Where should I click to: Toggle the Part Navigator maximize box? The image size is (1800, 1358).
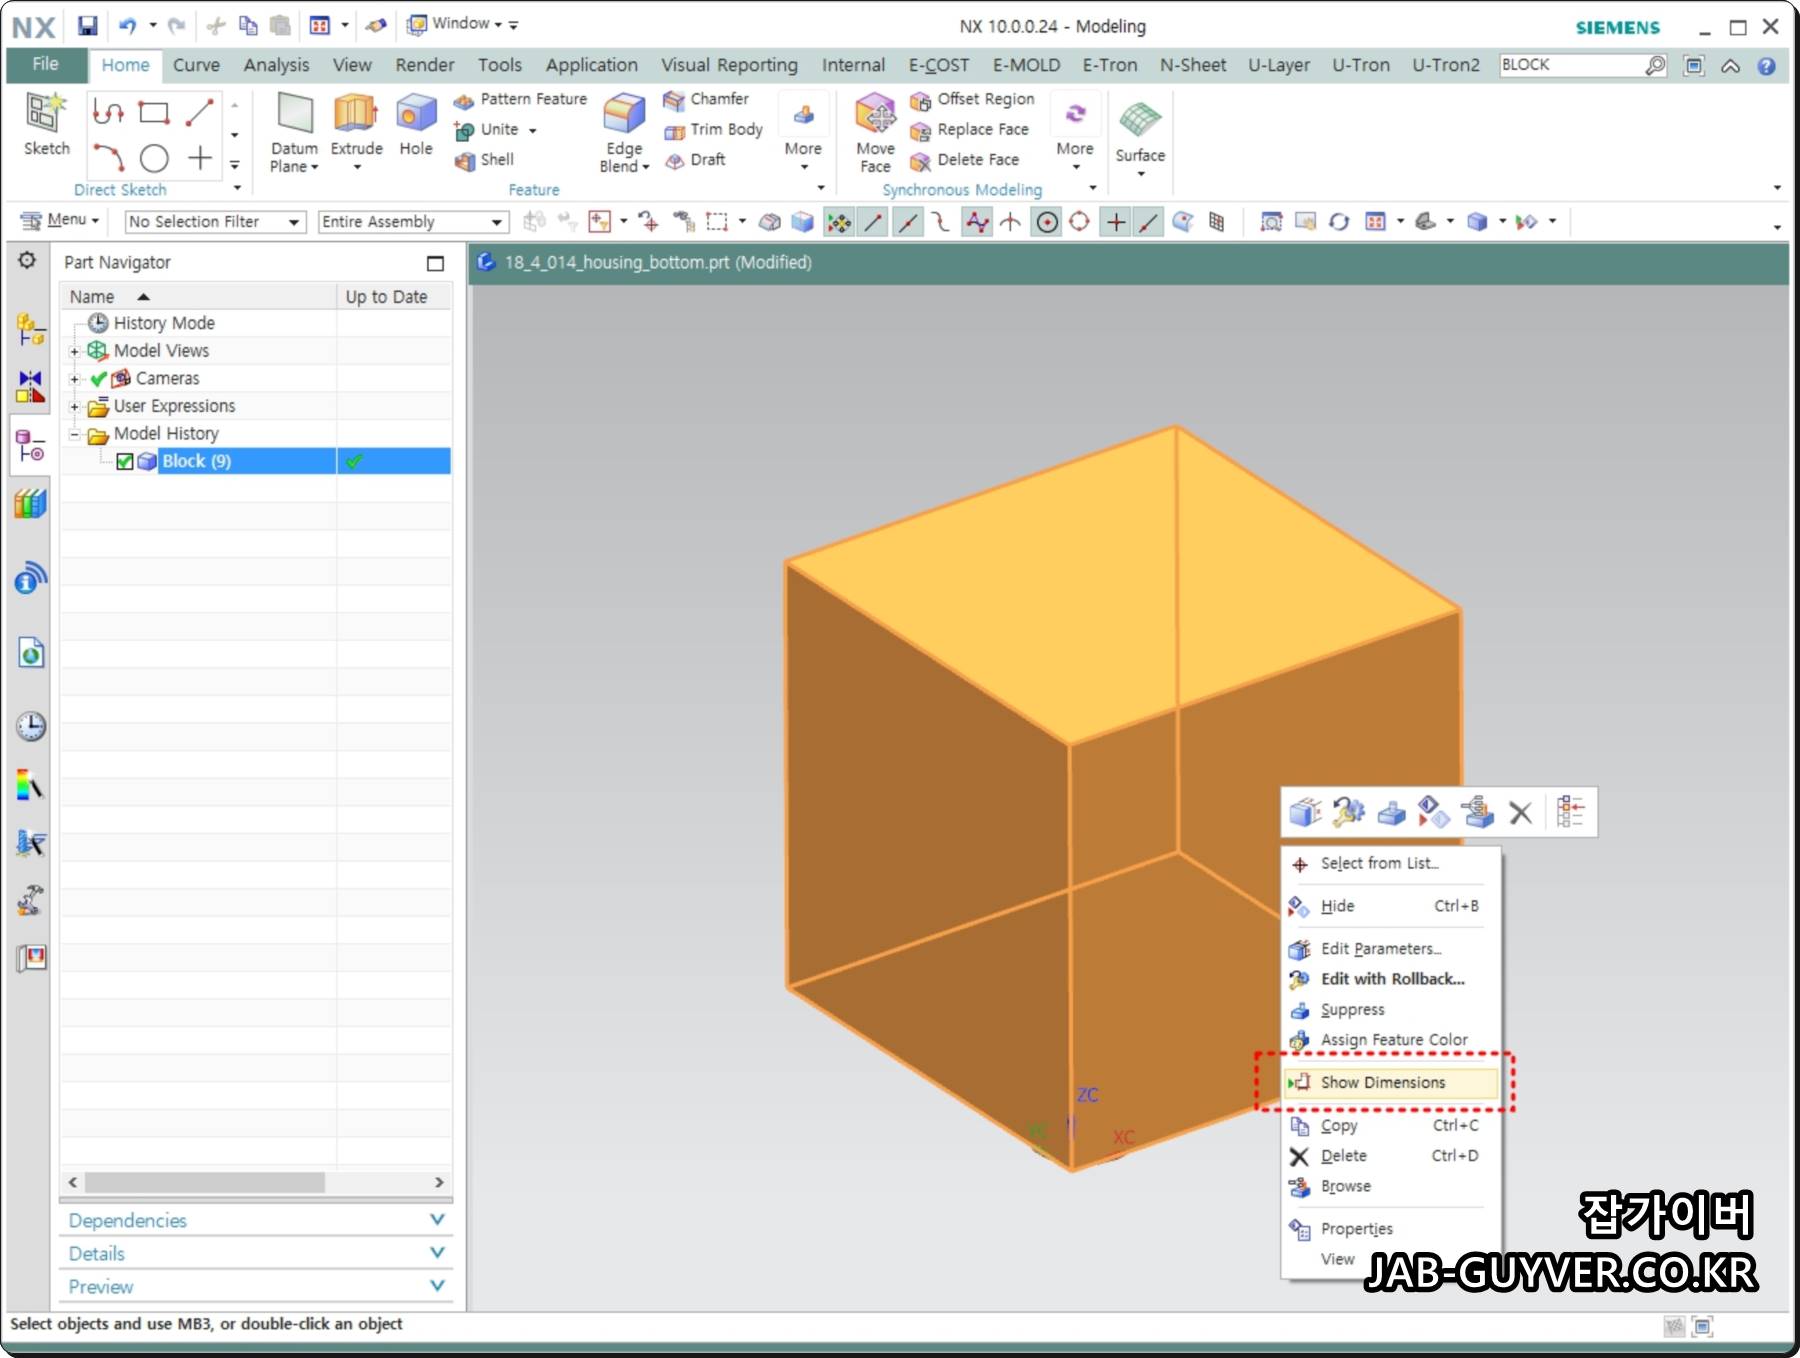point(435,263)
